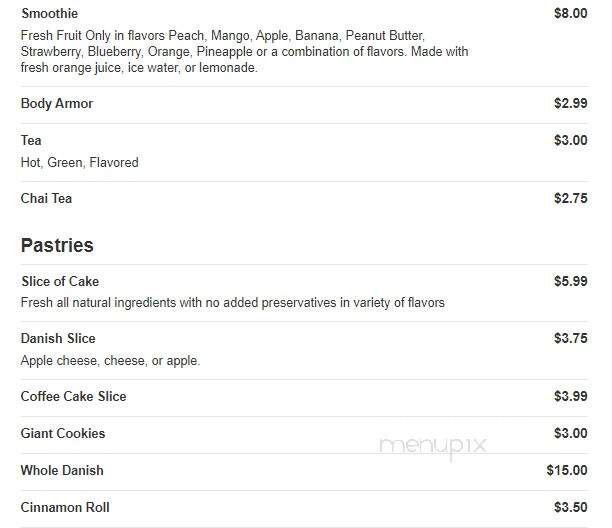Viewport: 612px width, 528px height.
Task: Select the Tea menu item
Action: pos(31,140)
